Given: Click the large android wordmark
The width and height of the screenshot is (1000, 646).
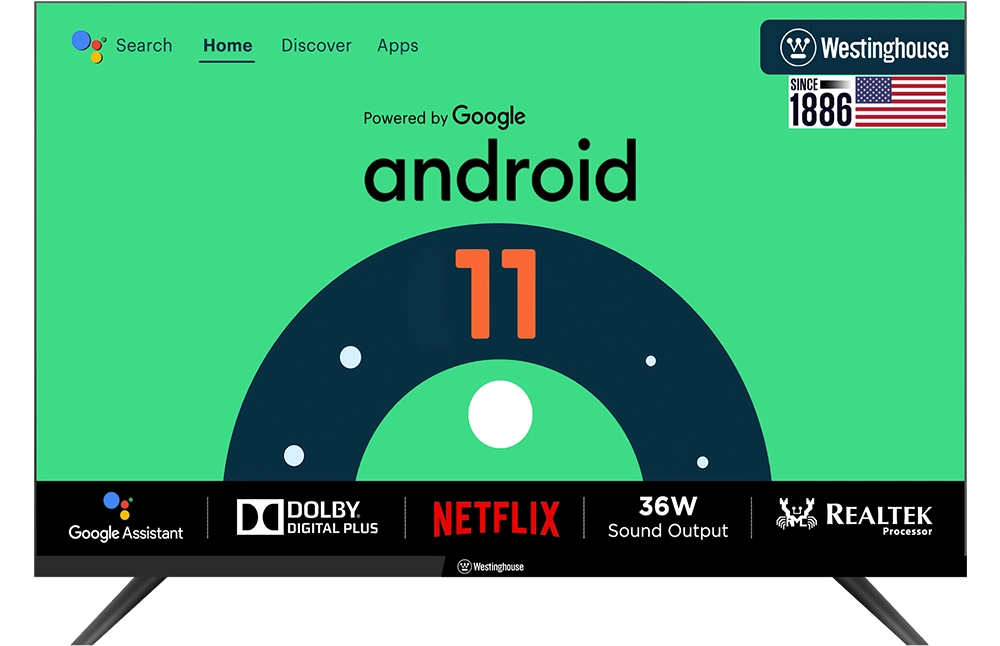Looking at the screenshot, I should coord(500,172).
